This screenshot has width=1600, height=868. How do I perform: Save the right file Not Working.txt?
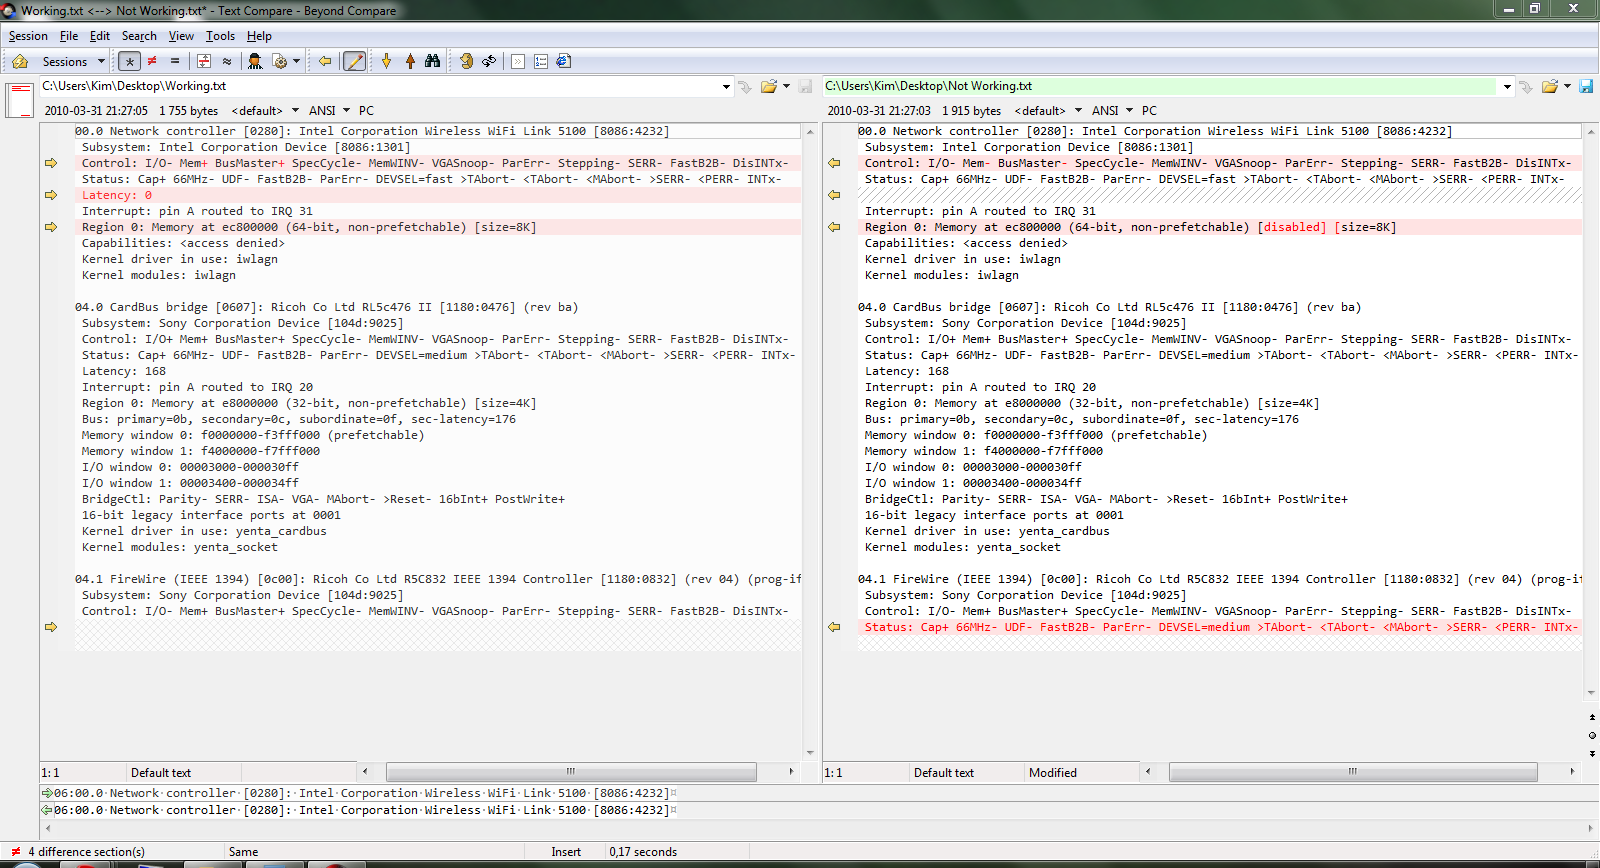tap(1586, 87)
